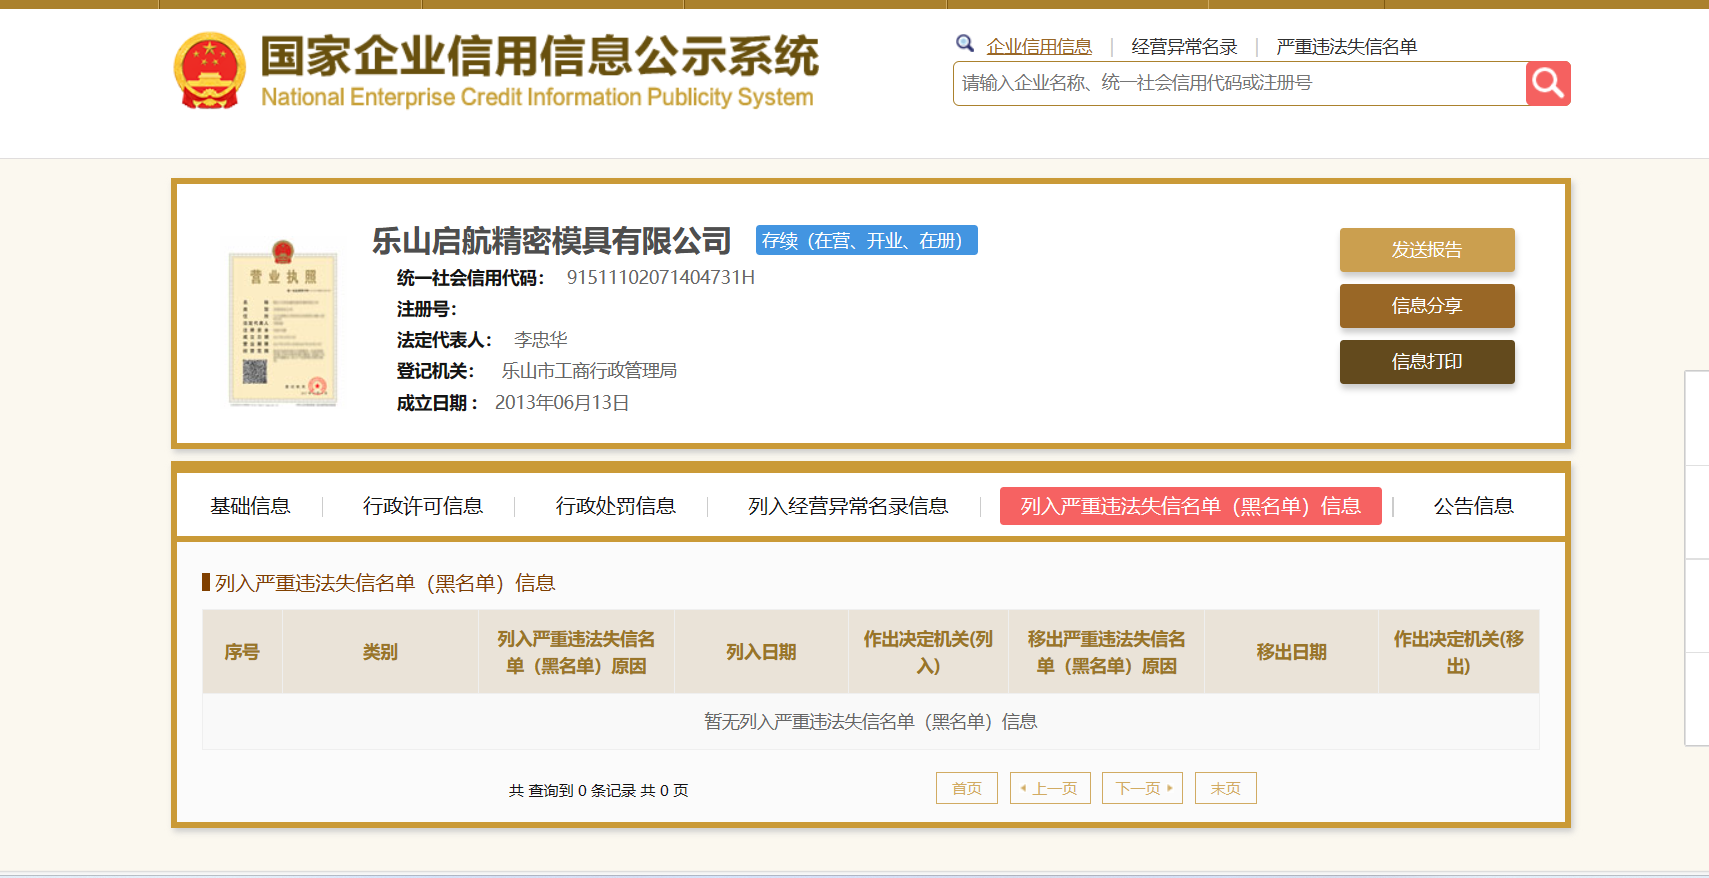Switch to the 行政许可信息 tab
The width and height of the screenshot is (1709, 878).
click(423, 506)
